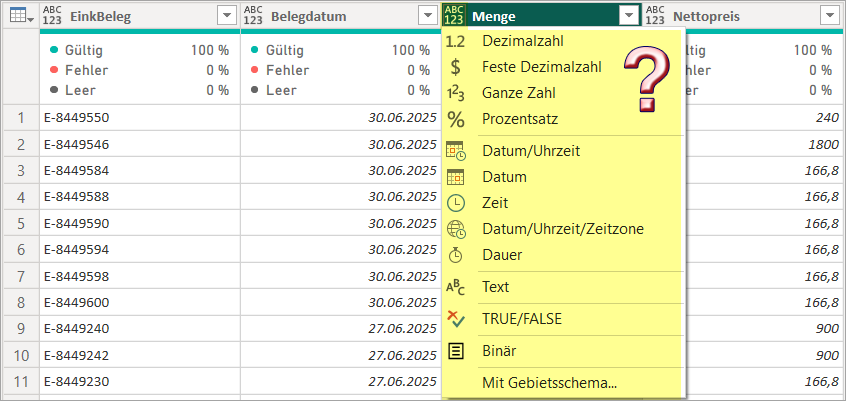This screenshot has width=846, height=401.
Task: Select Mit Gebietsschema... menu entry
Action: click(x=549, y=382)
